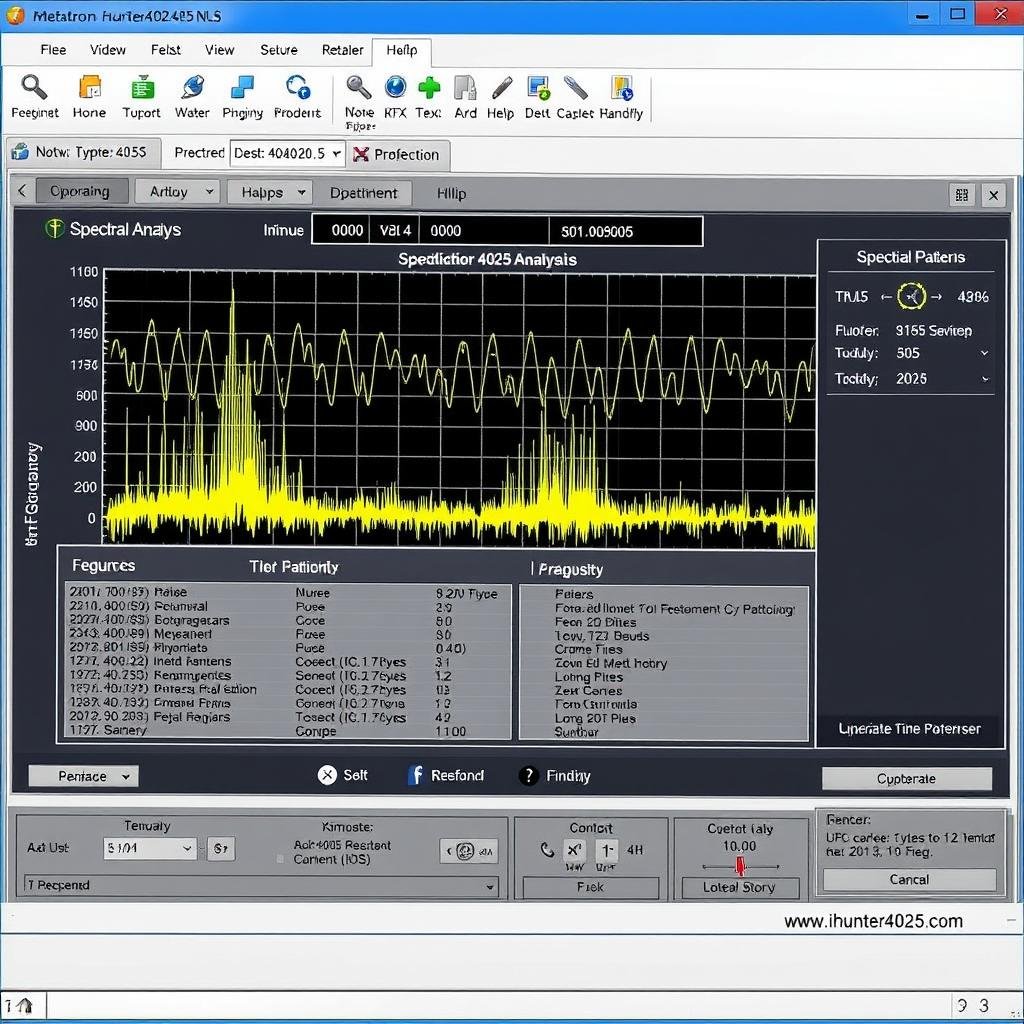Viewport: 1024px width, 1024px height.
Task: Select the Handfly toolbar icon
Action: [620, 90]
